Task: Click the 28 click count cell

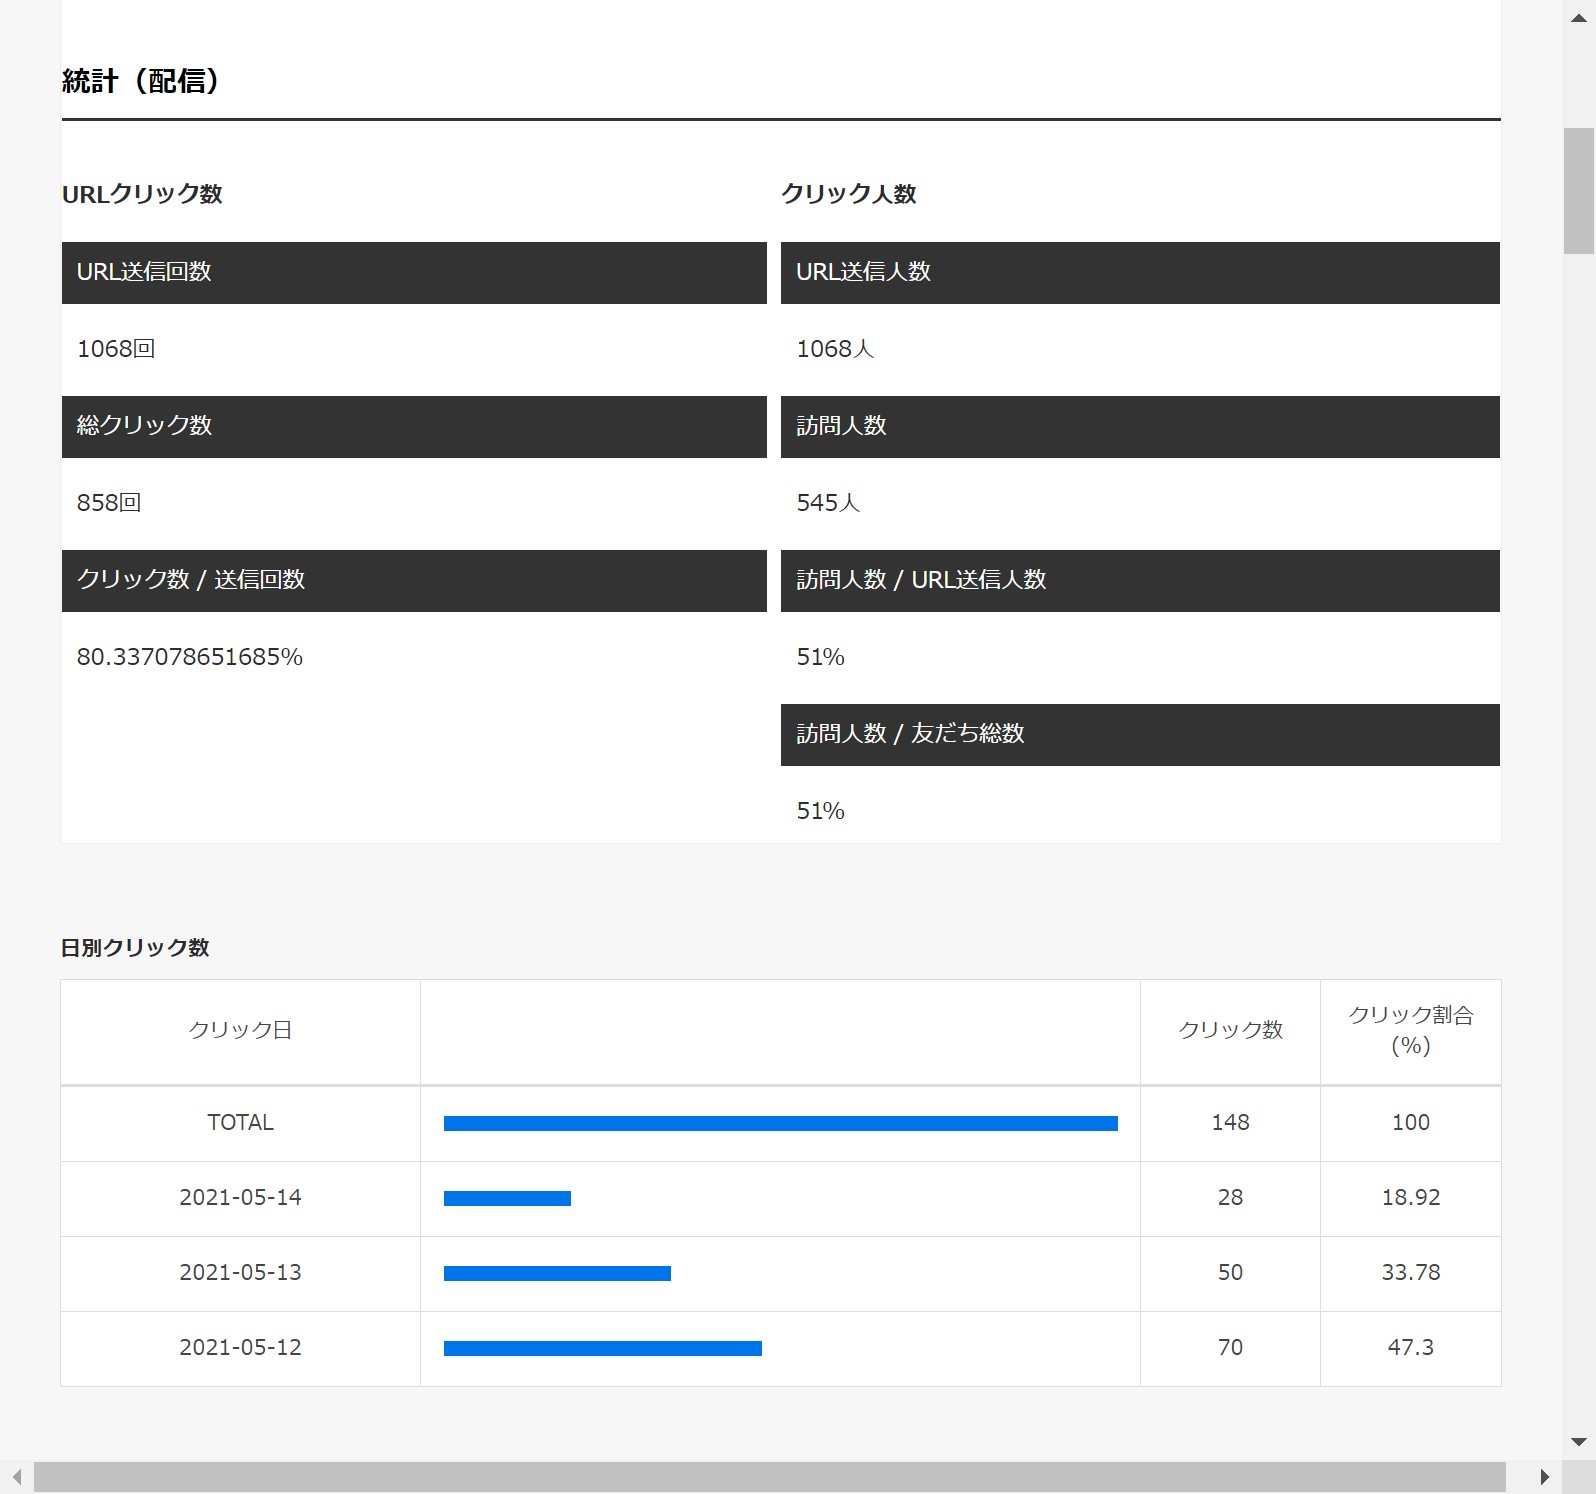Action: 1230,1198
